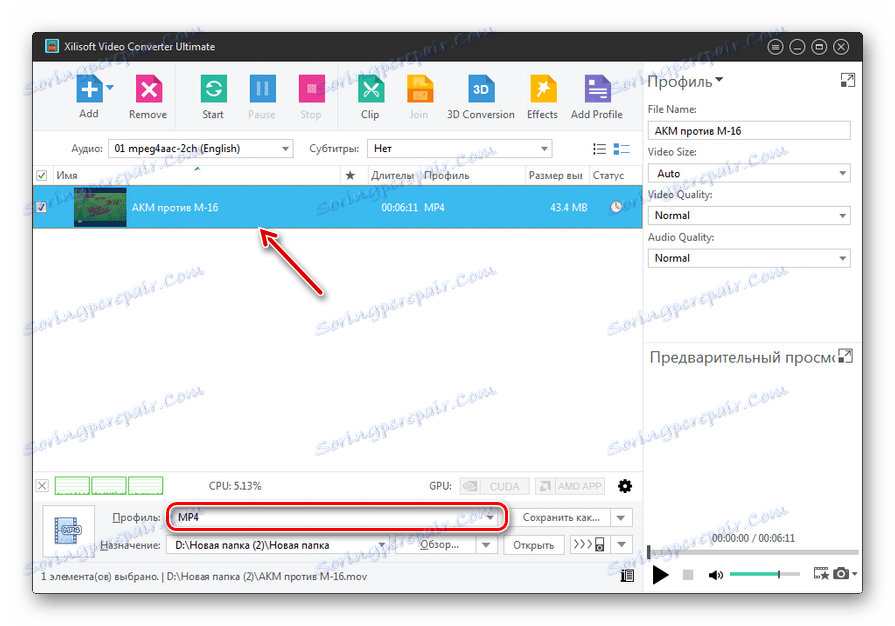Expand the Сохранить как dropdown arrow
The height and width of the screenshot is (626, 895).
click(x=620, y=518)
